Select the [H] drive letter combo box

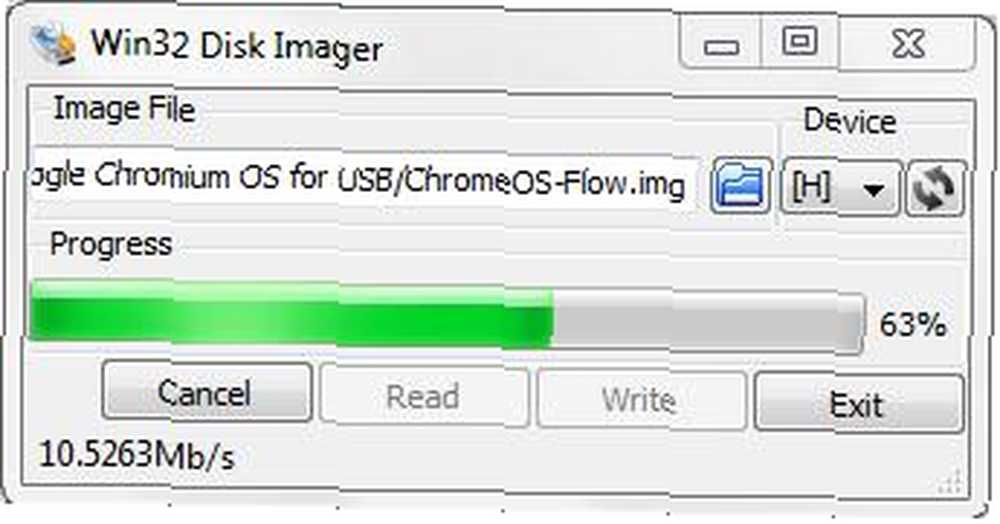(x=841, y=188)
